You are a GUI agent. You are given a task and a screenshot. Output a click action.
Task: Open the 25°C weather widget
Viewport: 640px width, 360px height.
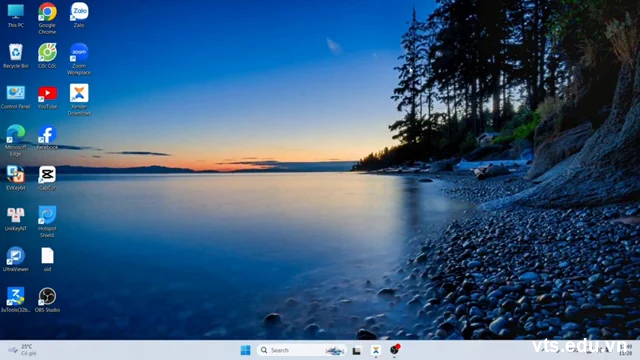[23, 350]
